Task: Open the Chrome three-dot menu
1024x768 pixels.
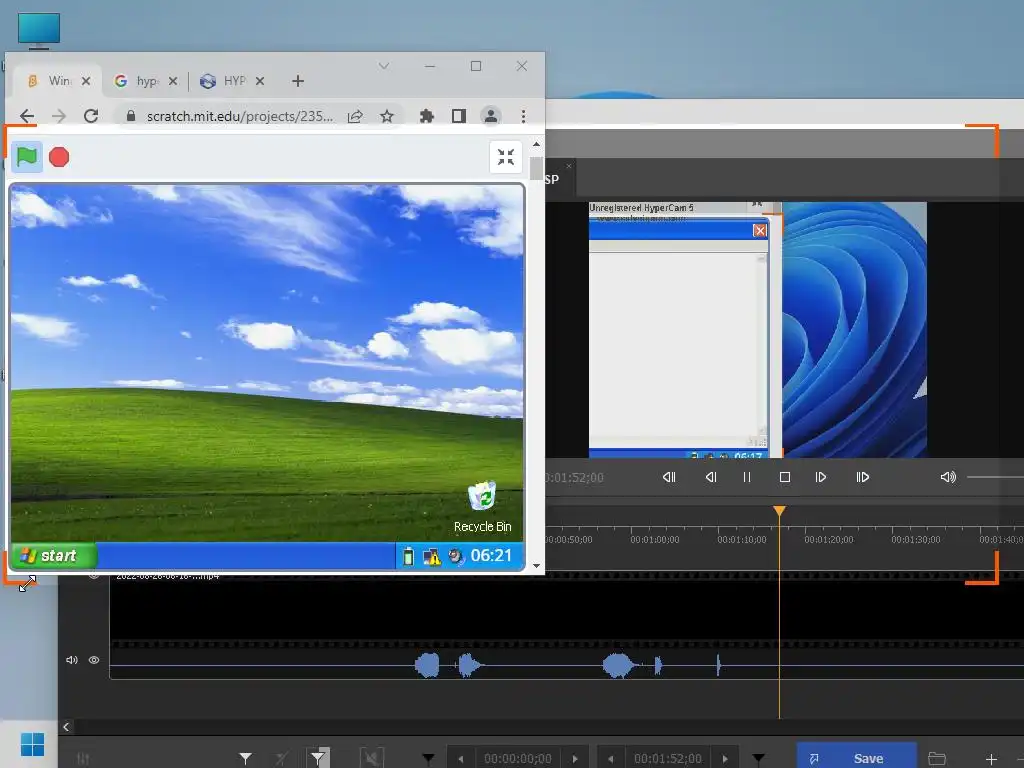Action: click(x=523, y=116)
